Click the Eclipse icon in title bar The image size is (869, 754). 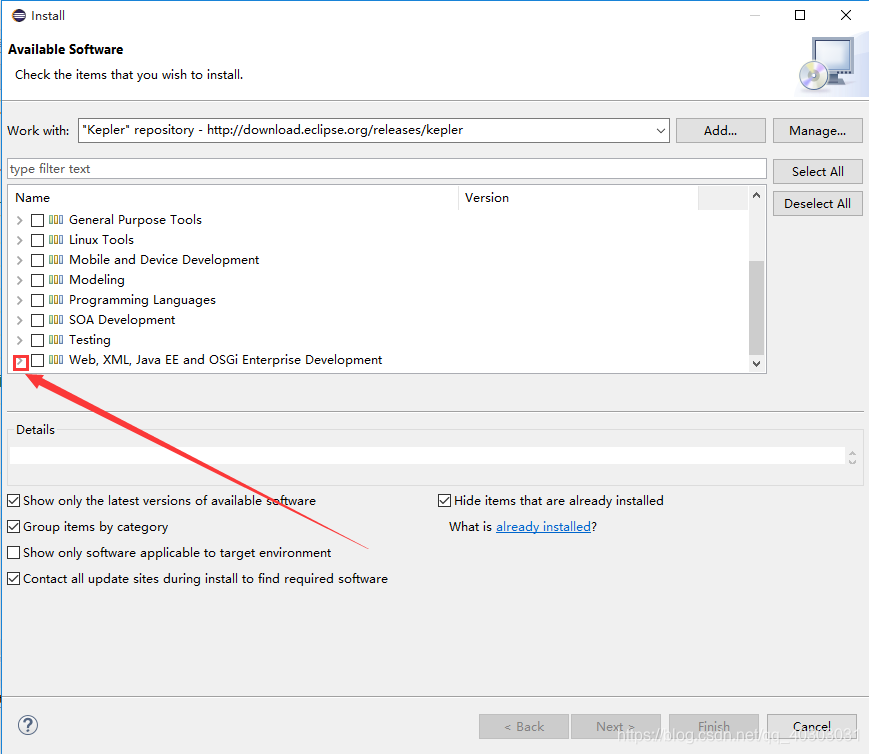(x=19, y=16)
